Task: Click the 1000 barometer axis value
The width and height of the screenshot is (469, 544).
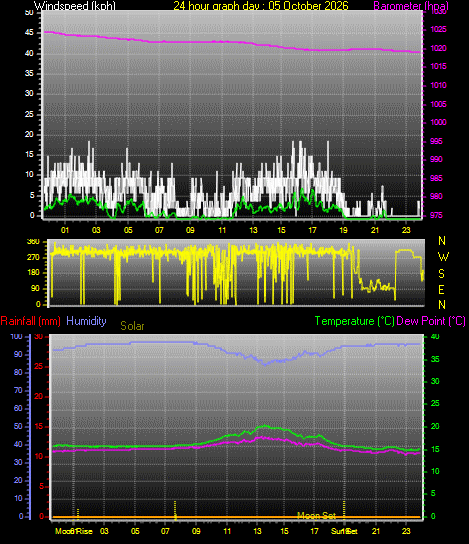Action: 438,122
